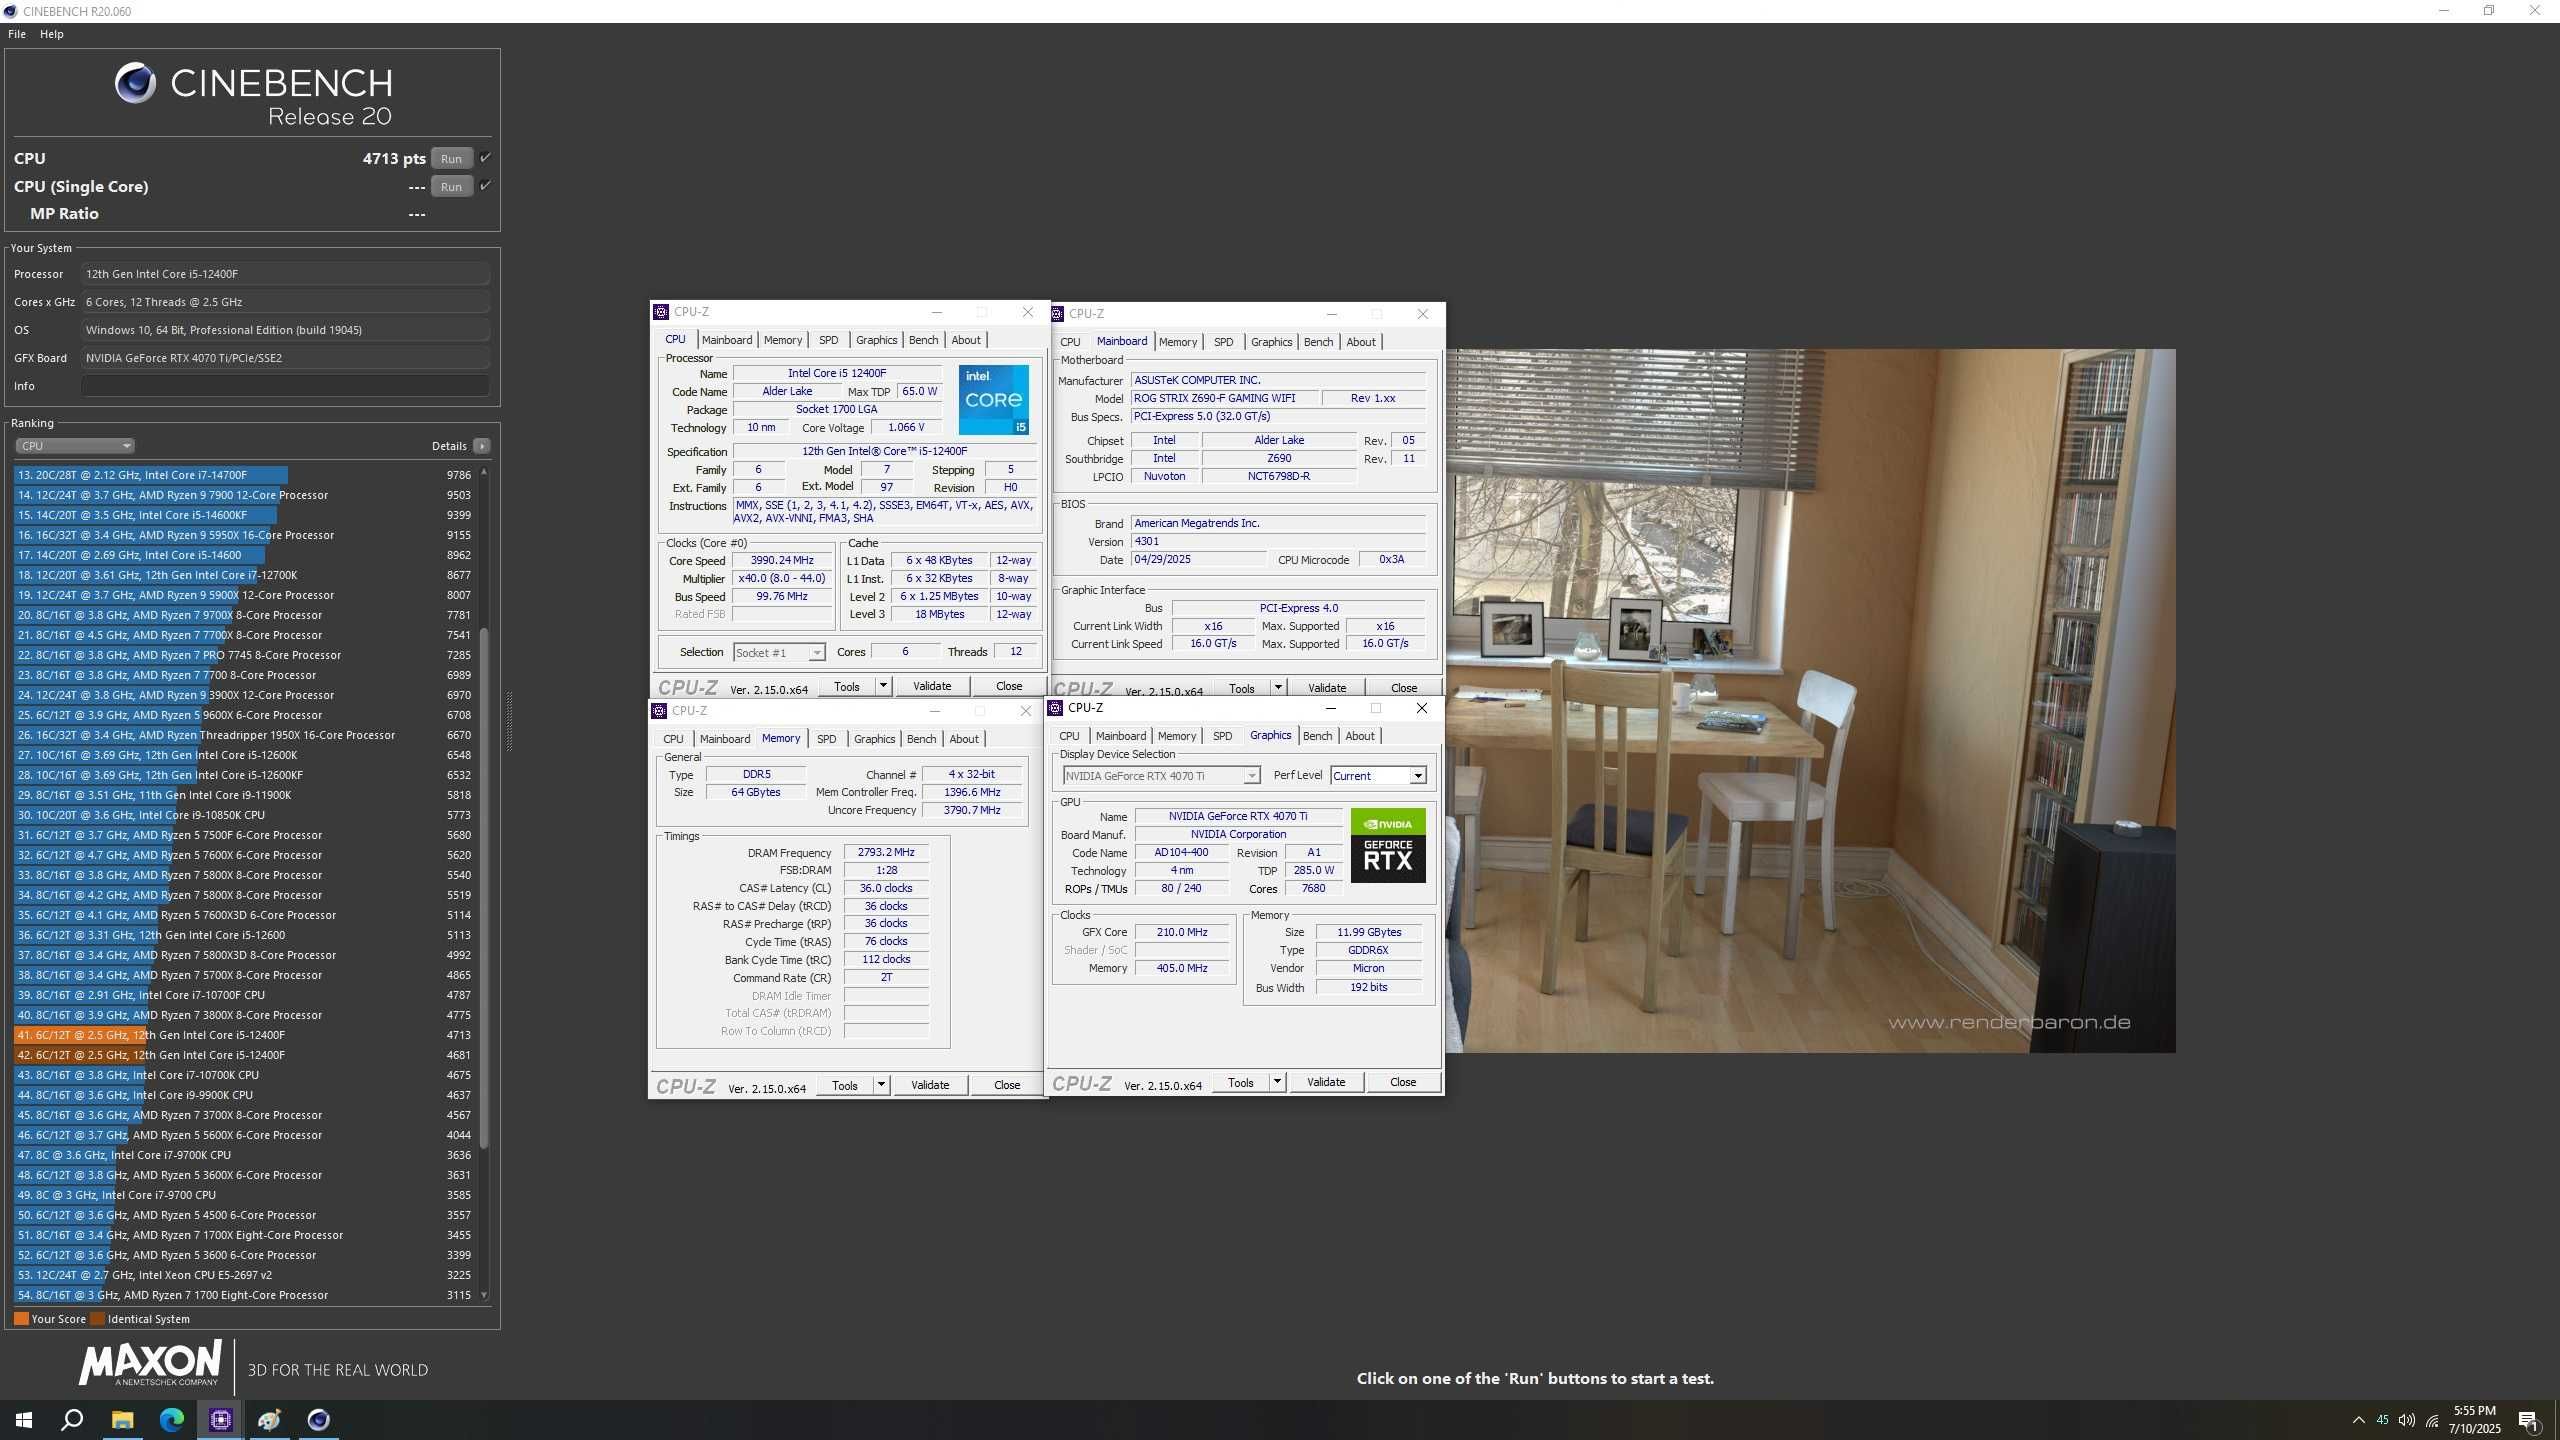Click CPU-Z icon in CPU window title bar
The height and width of the screenshot is (1440, 2560).
tap(661, 312)
